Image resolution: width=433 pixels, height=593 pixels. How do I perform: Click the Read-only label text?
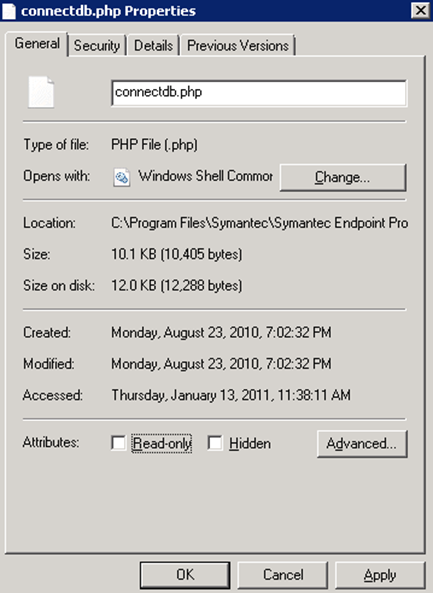pyautogui.click(x=162, y=443)
